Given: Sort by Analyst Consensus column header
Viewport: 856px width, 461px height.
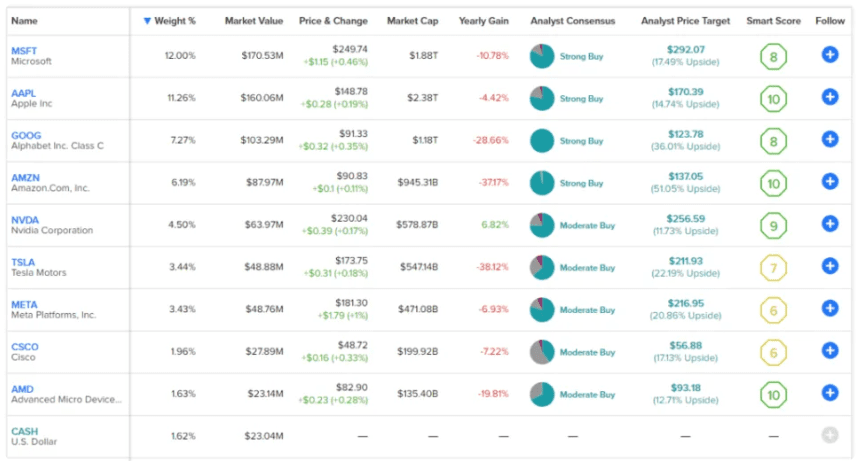Looking at the screenshot, I should coord(573,21).
